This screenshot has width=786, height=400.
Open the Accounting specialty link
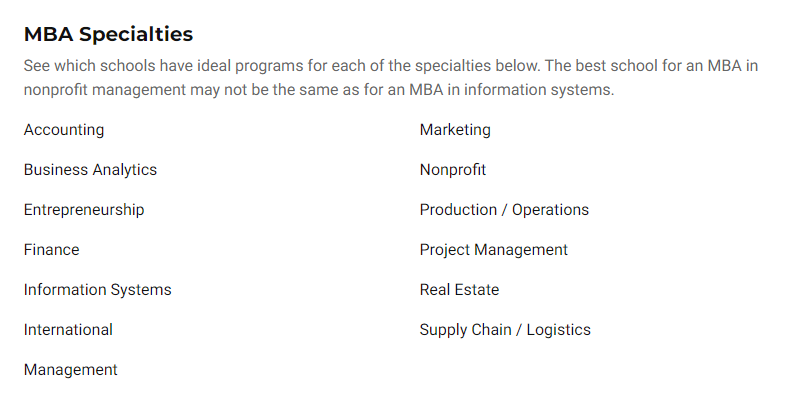64,130
